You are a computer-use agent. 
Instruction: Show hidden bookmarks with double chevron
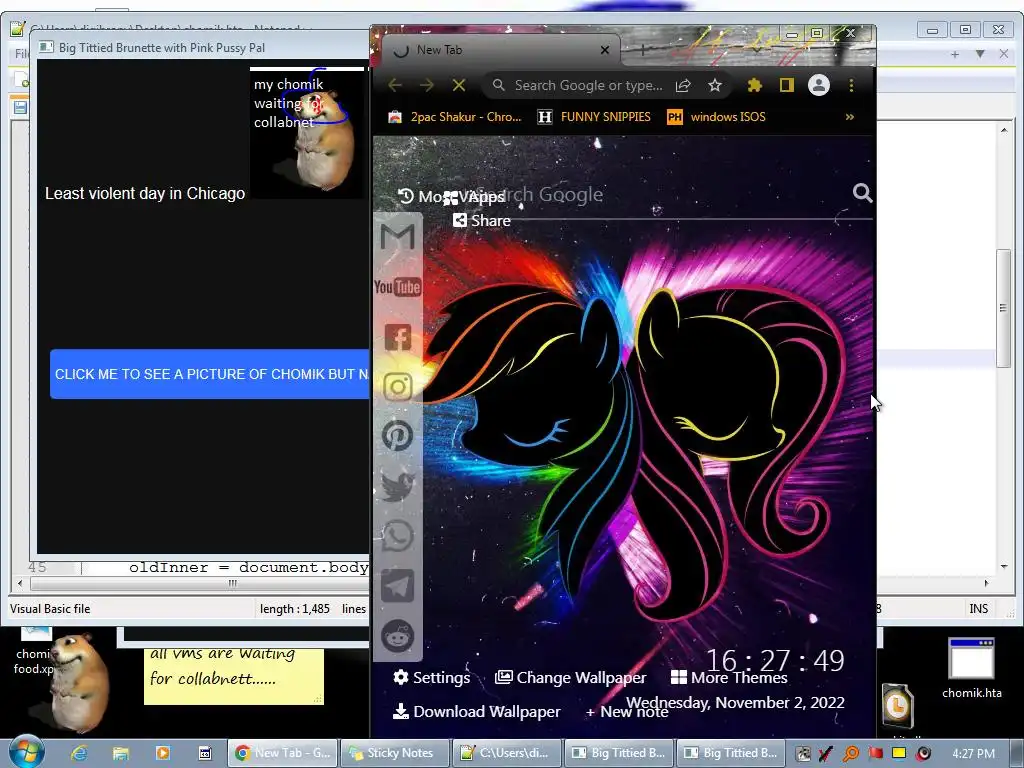pos(849,117)
